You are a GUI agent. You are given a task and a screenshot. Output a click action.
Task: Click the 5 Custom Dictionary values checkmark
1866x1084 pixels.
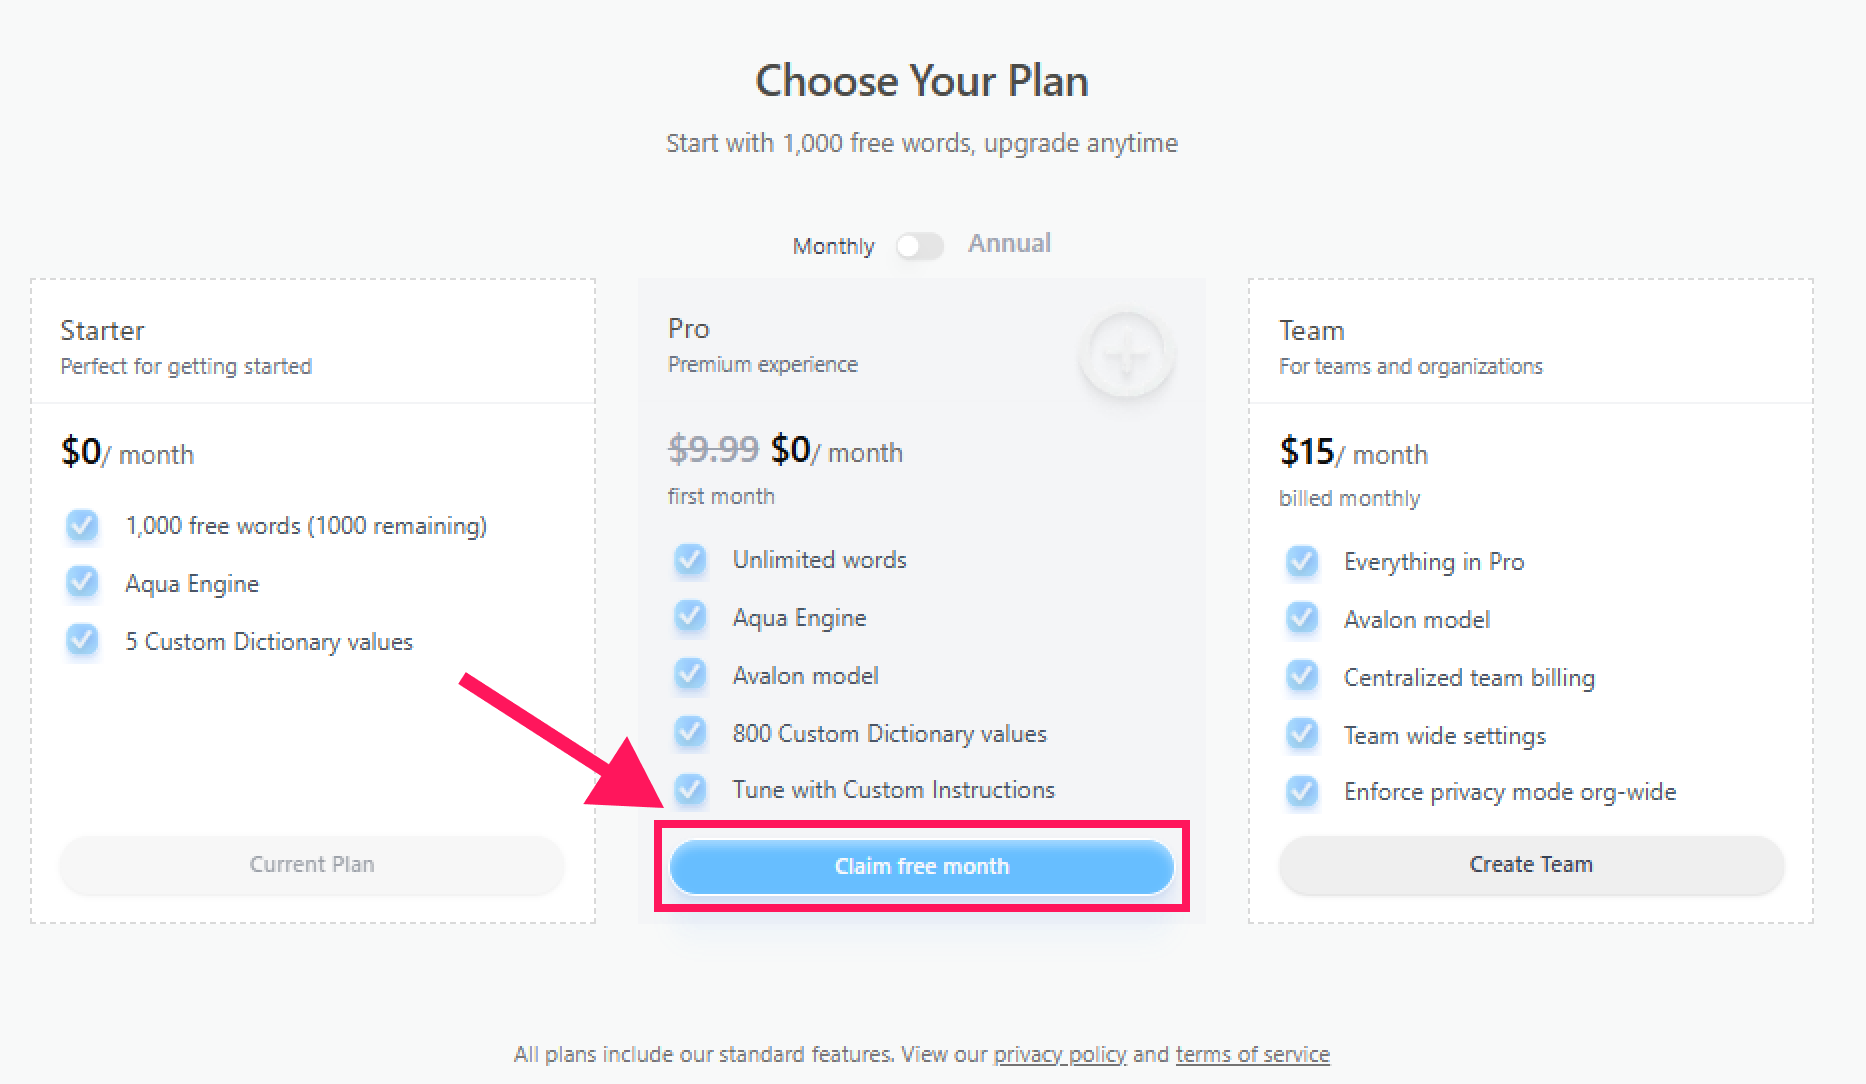[82, 641]
